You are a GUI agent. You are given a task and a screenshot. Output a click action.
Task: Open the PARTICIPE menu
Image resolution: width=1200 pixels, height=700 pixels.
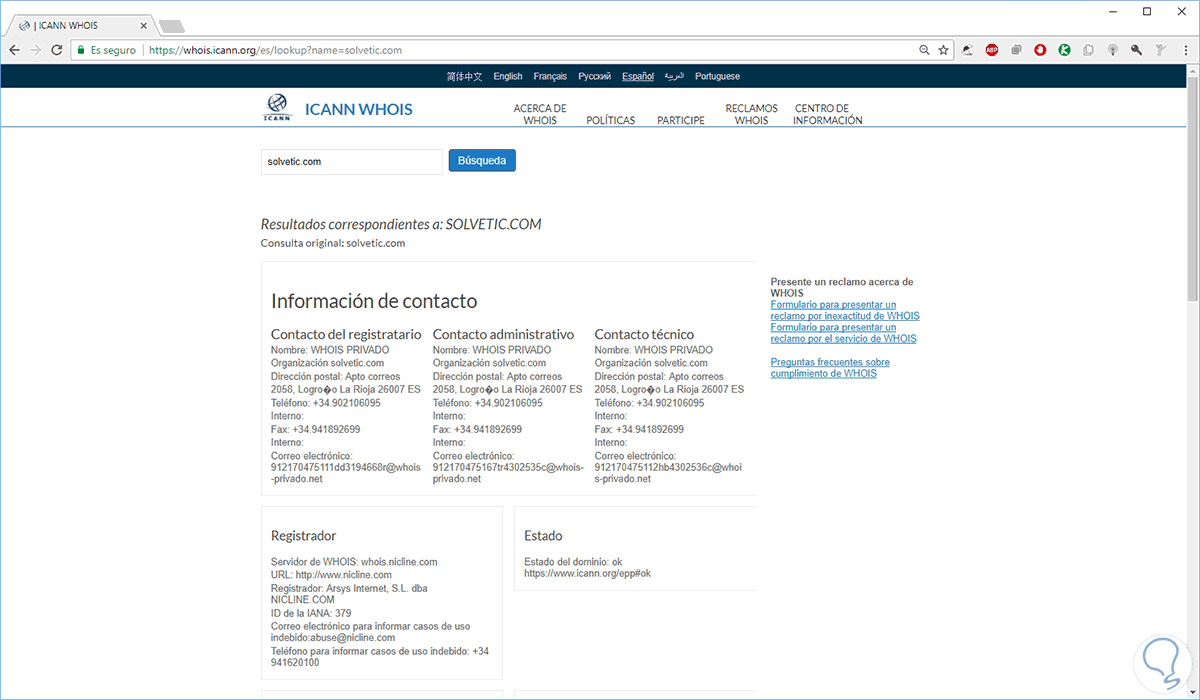[681, 120]
